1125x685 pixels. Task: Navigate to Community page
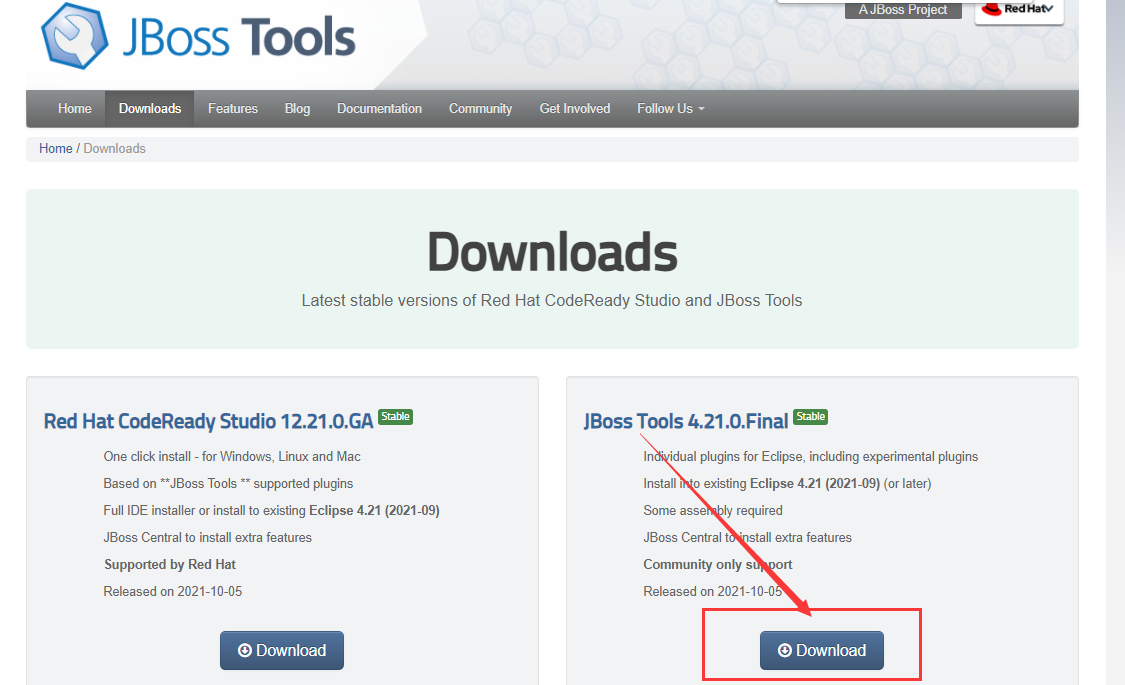click(x=481, y=108)
